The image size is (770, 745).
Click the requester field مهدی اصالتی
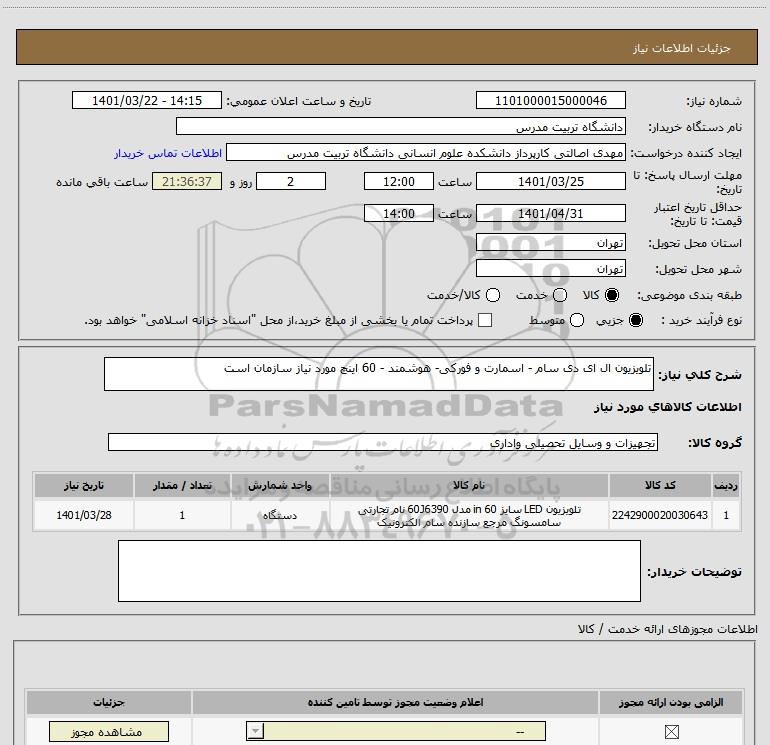[426, 152]
